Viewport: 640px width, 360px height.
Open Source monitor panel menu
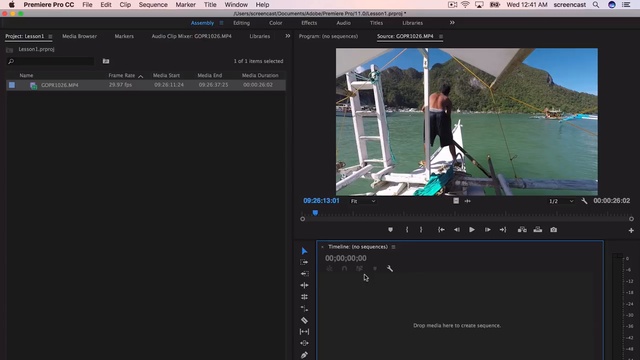(x=441, y=36)
